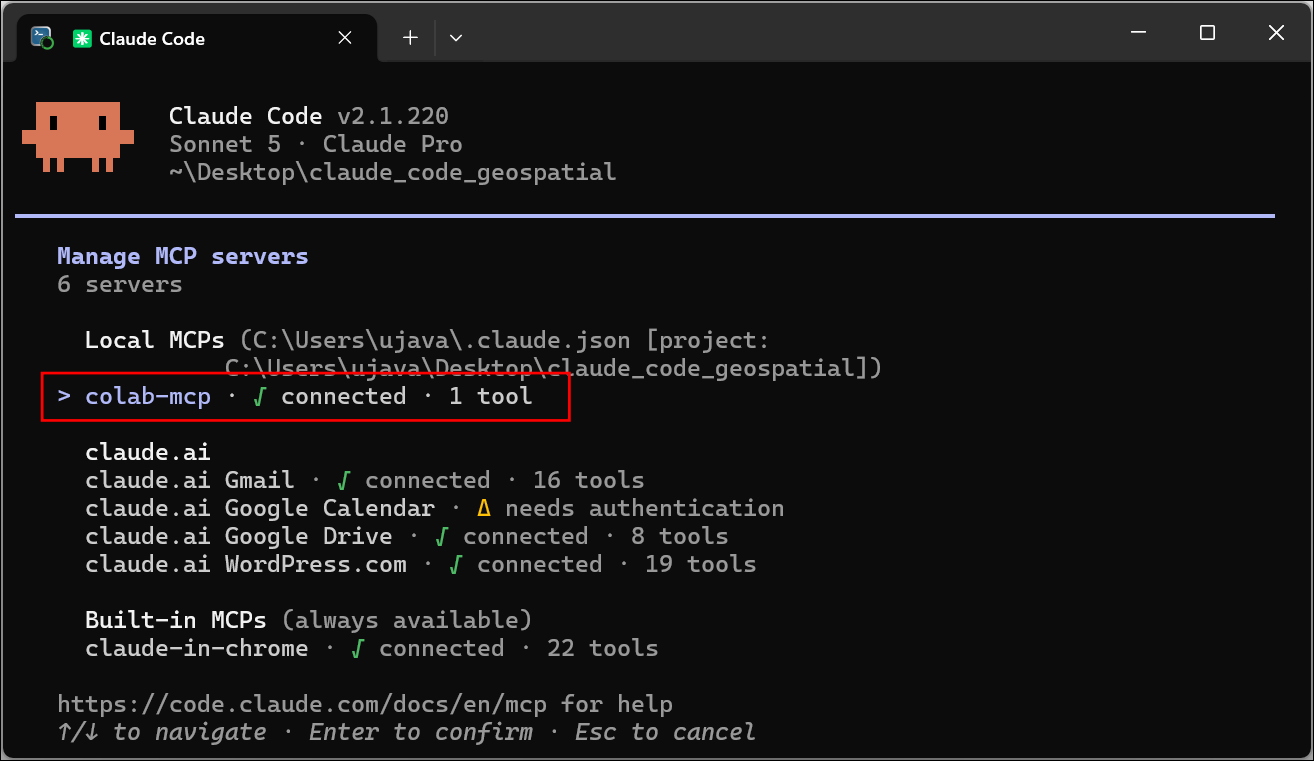
Task: Select the claude-in-chrome built-in server
Action: [371, 649]
